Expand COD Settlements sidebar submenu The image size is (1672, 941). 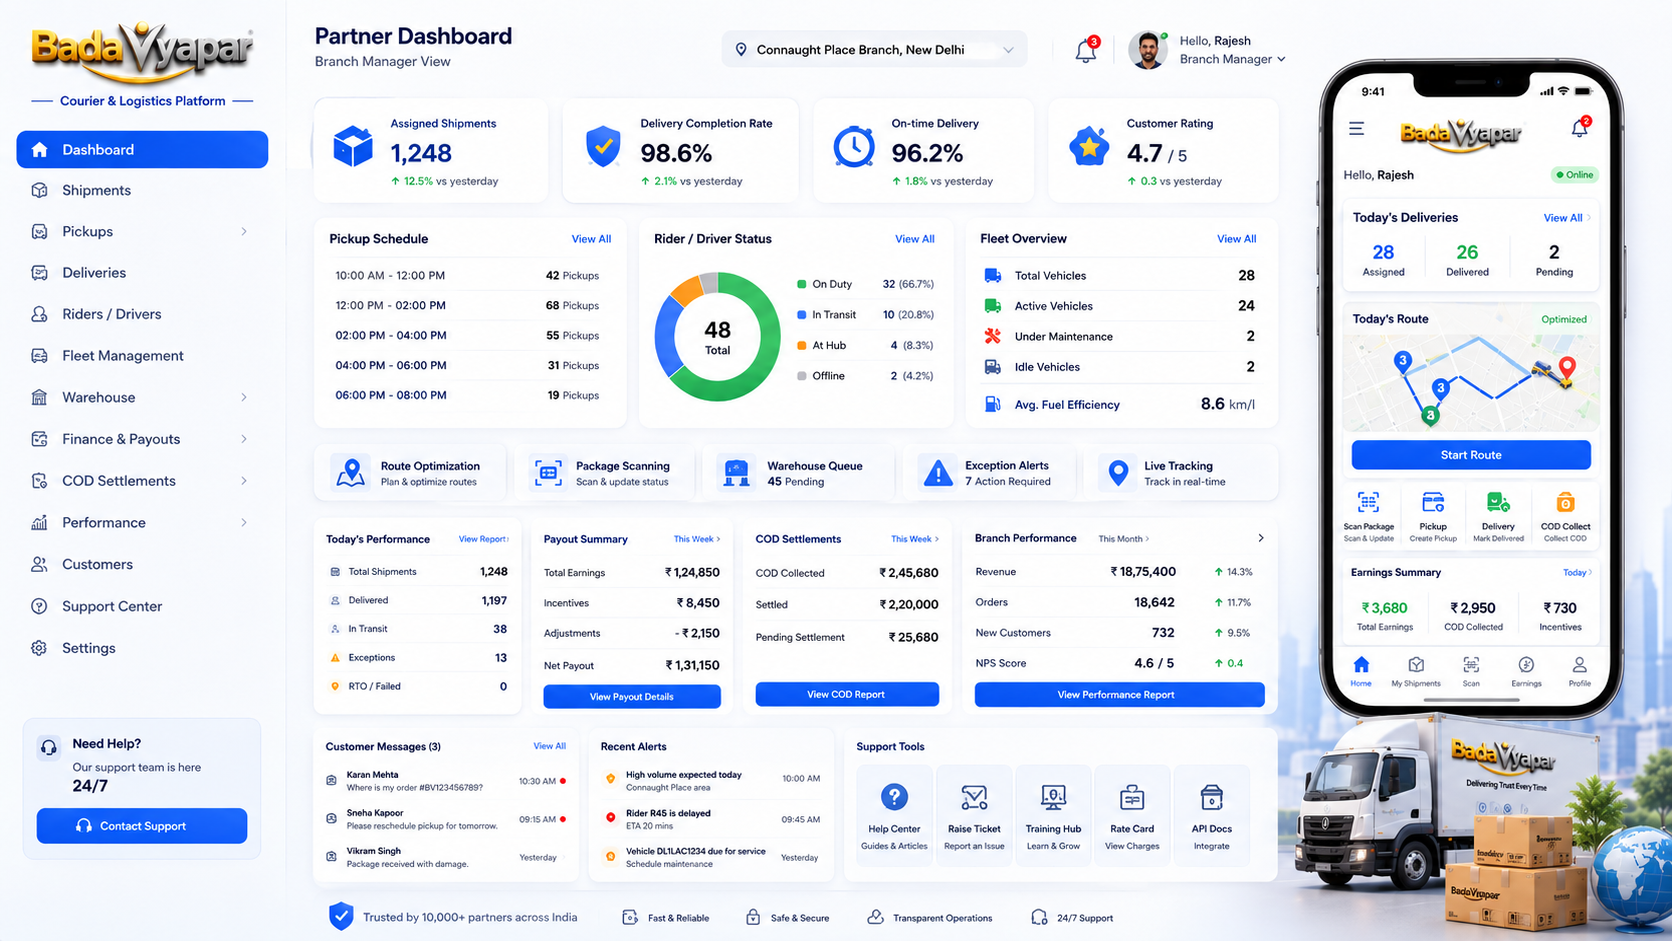tap(244, 481)
